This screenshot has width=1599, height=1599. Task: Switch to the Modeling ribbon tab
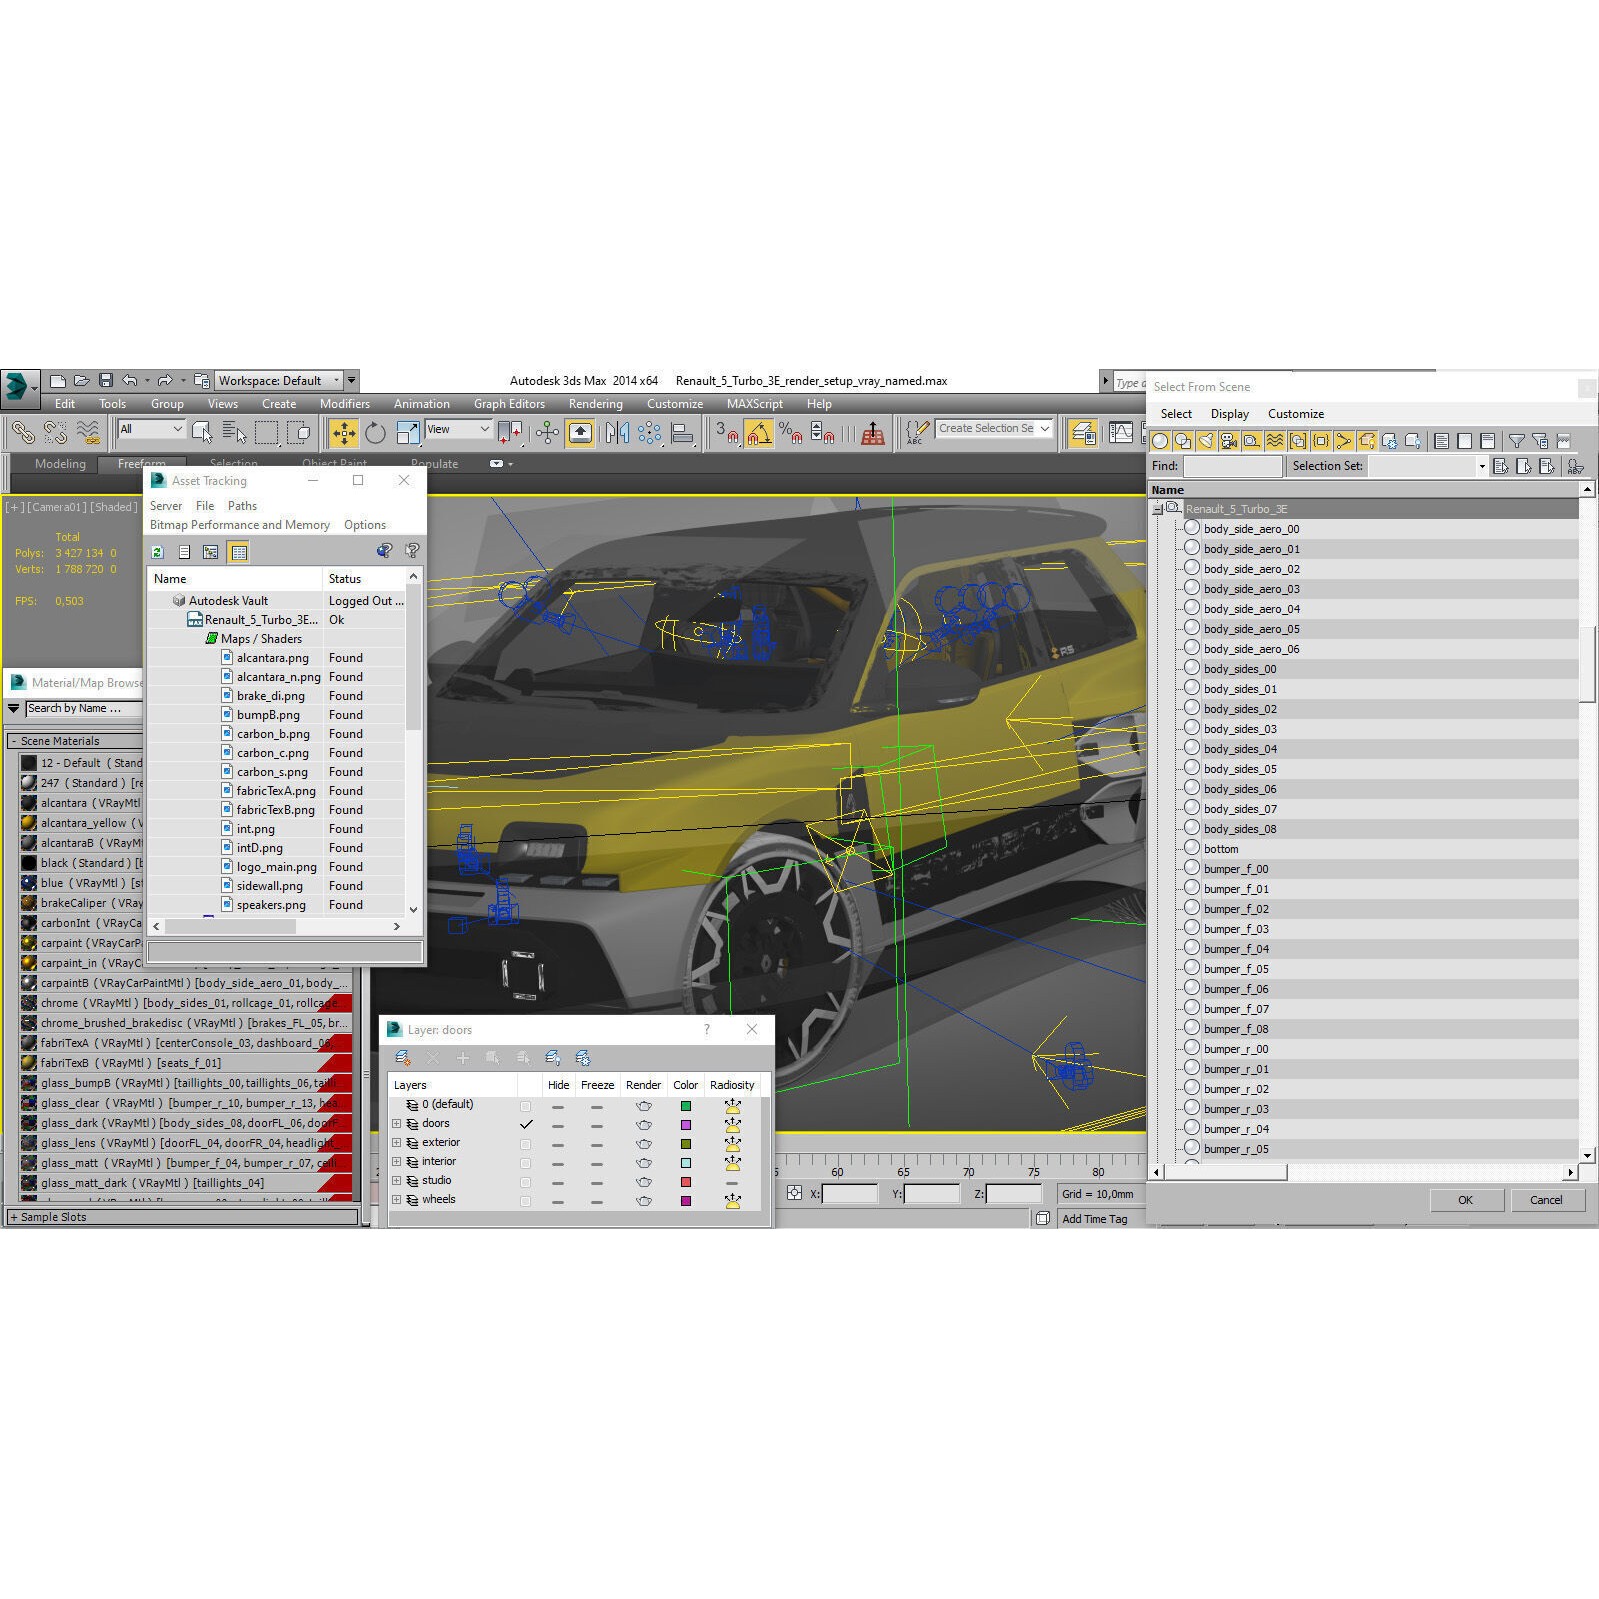point(60,463)
